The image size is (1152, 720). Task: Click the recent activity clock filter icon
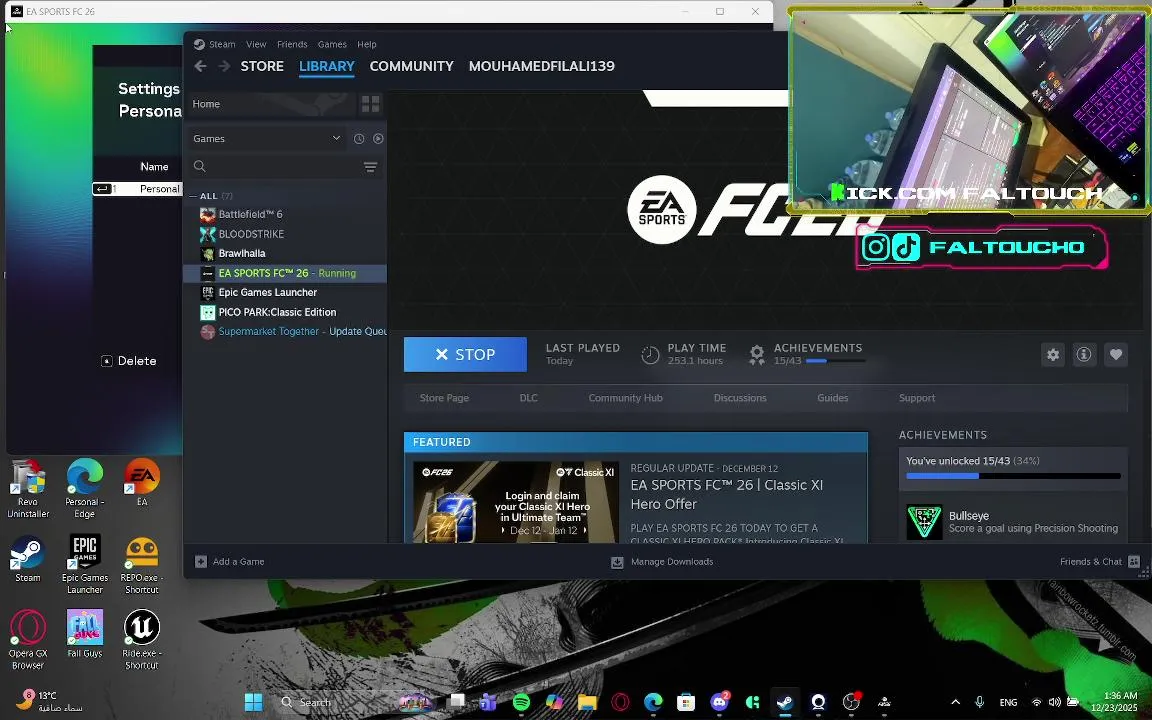[359, 139]
